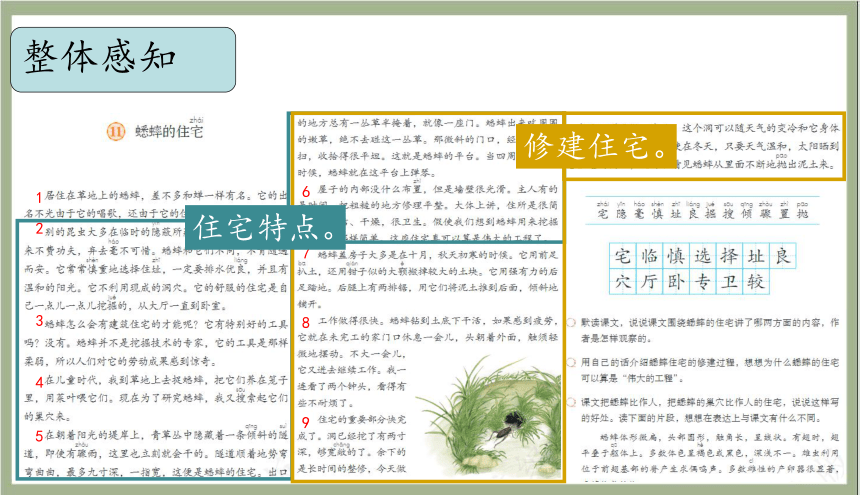Select the 慎 cell in the writing grid
The width and height of the screenshot is (860, 495).
676,256
